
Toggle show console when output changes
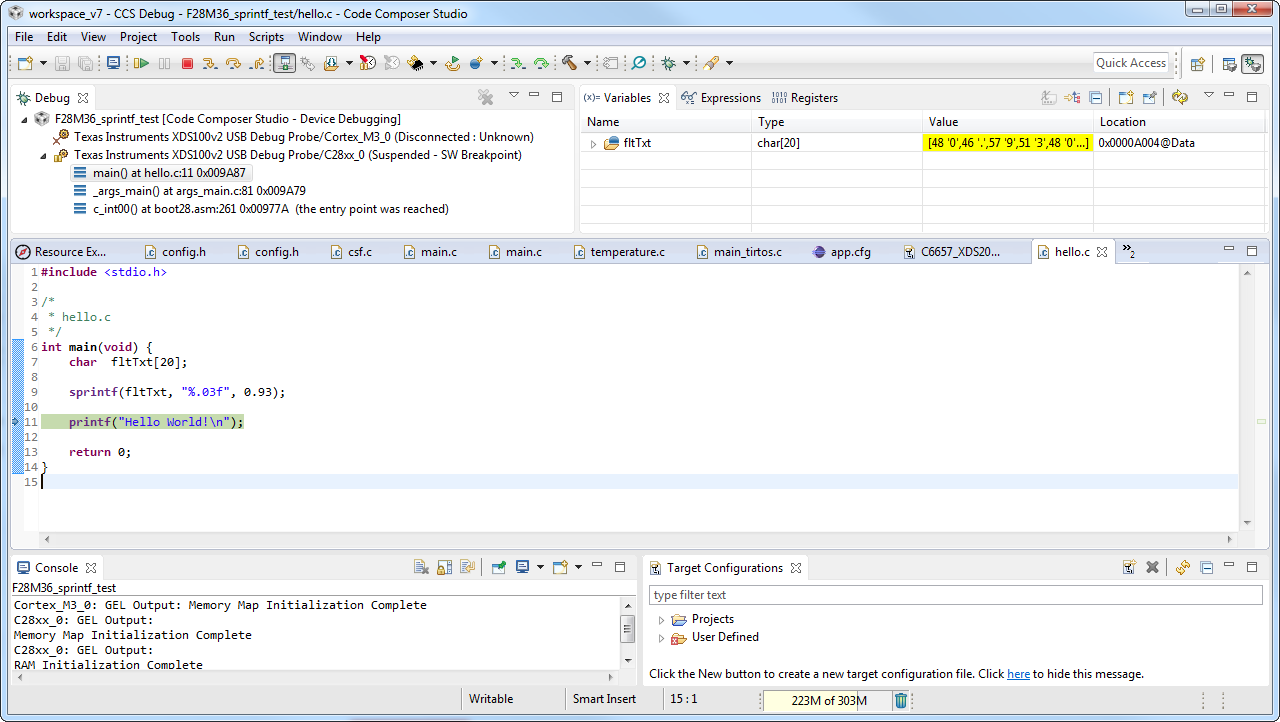tap(467, 567)
